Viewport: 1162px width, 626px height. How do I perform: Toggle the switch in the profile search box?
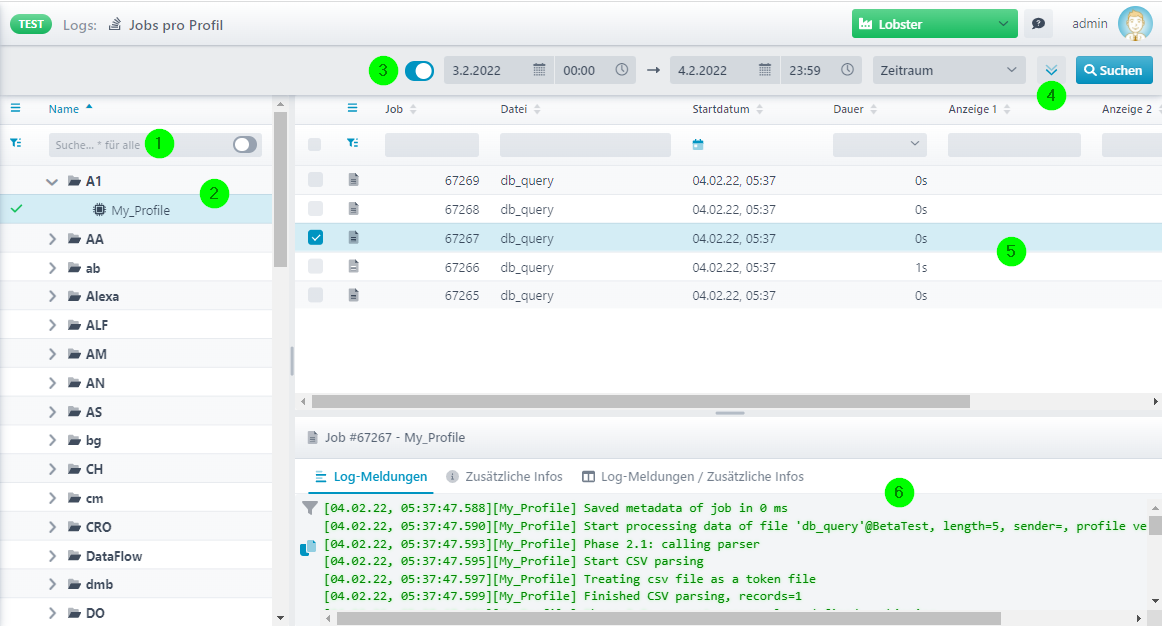coord(245,144)
